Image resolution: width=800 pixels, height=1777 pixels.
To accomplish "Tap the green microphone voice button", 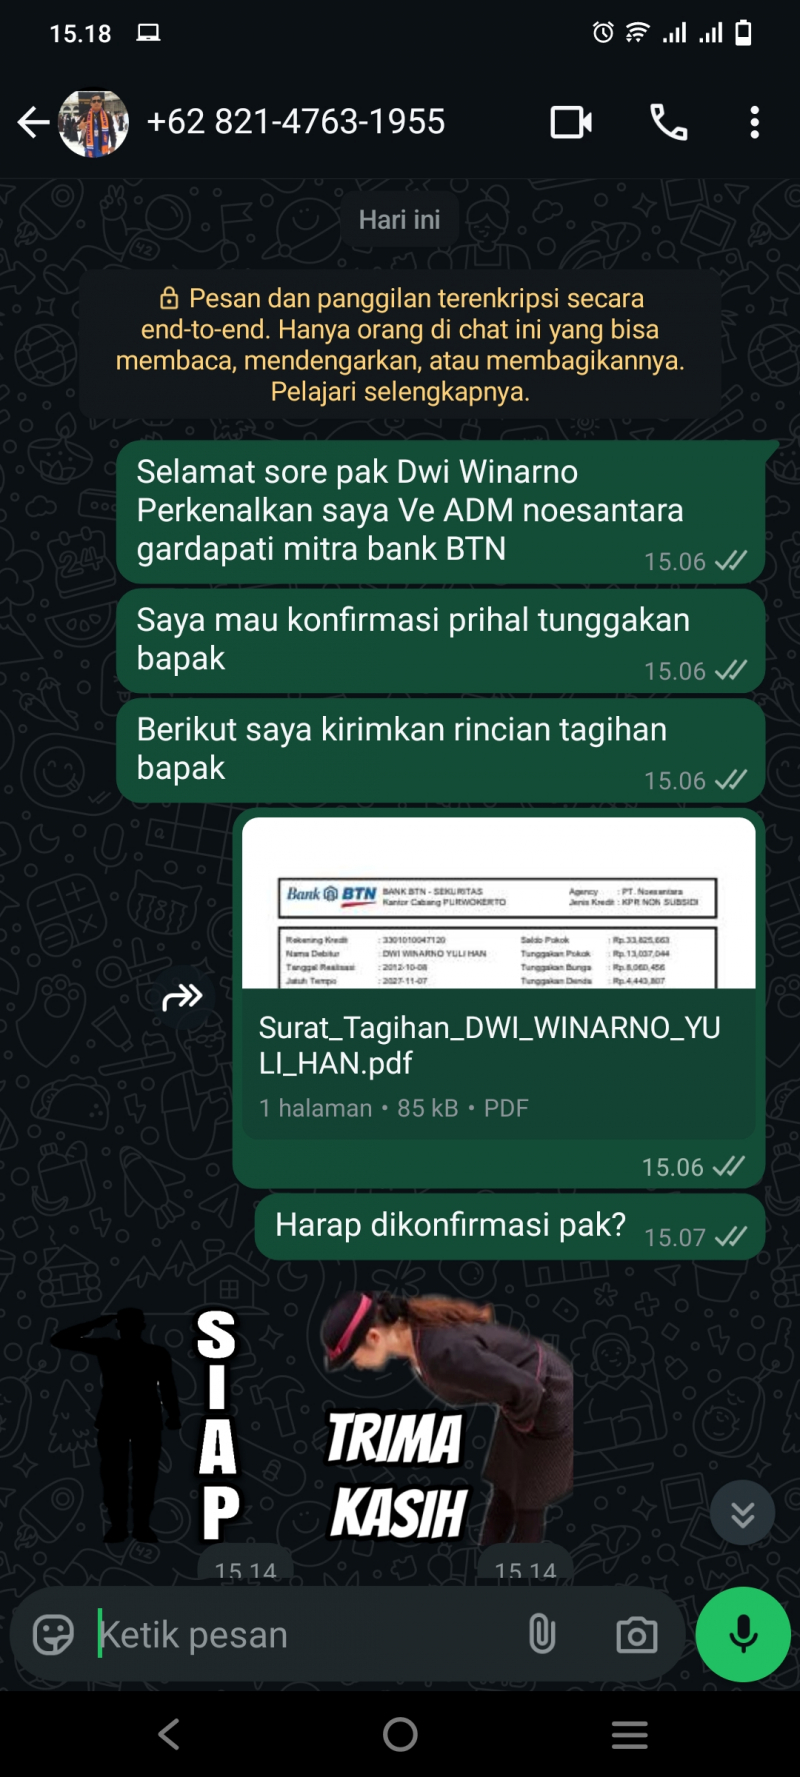I will [743, 1635].
